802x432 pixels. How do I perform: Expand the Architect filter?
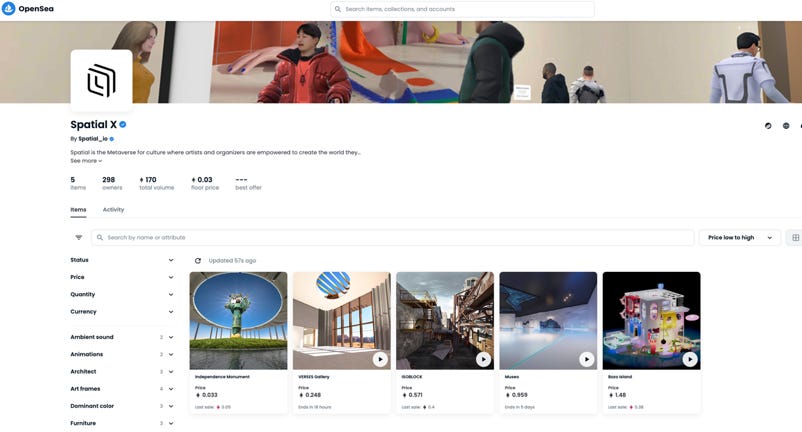pos(122,372)
